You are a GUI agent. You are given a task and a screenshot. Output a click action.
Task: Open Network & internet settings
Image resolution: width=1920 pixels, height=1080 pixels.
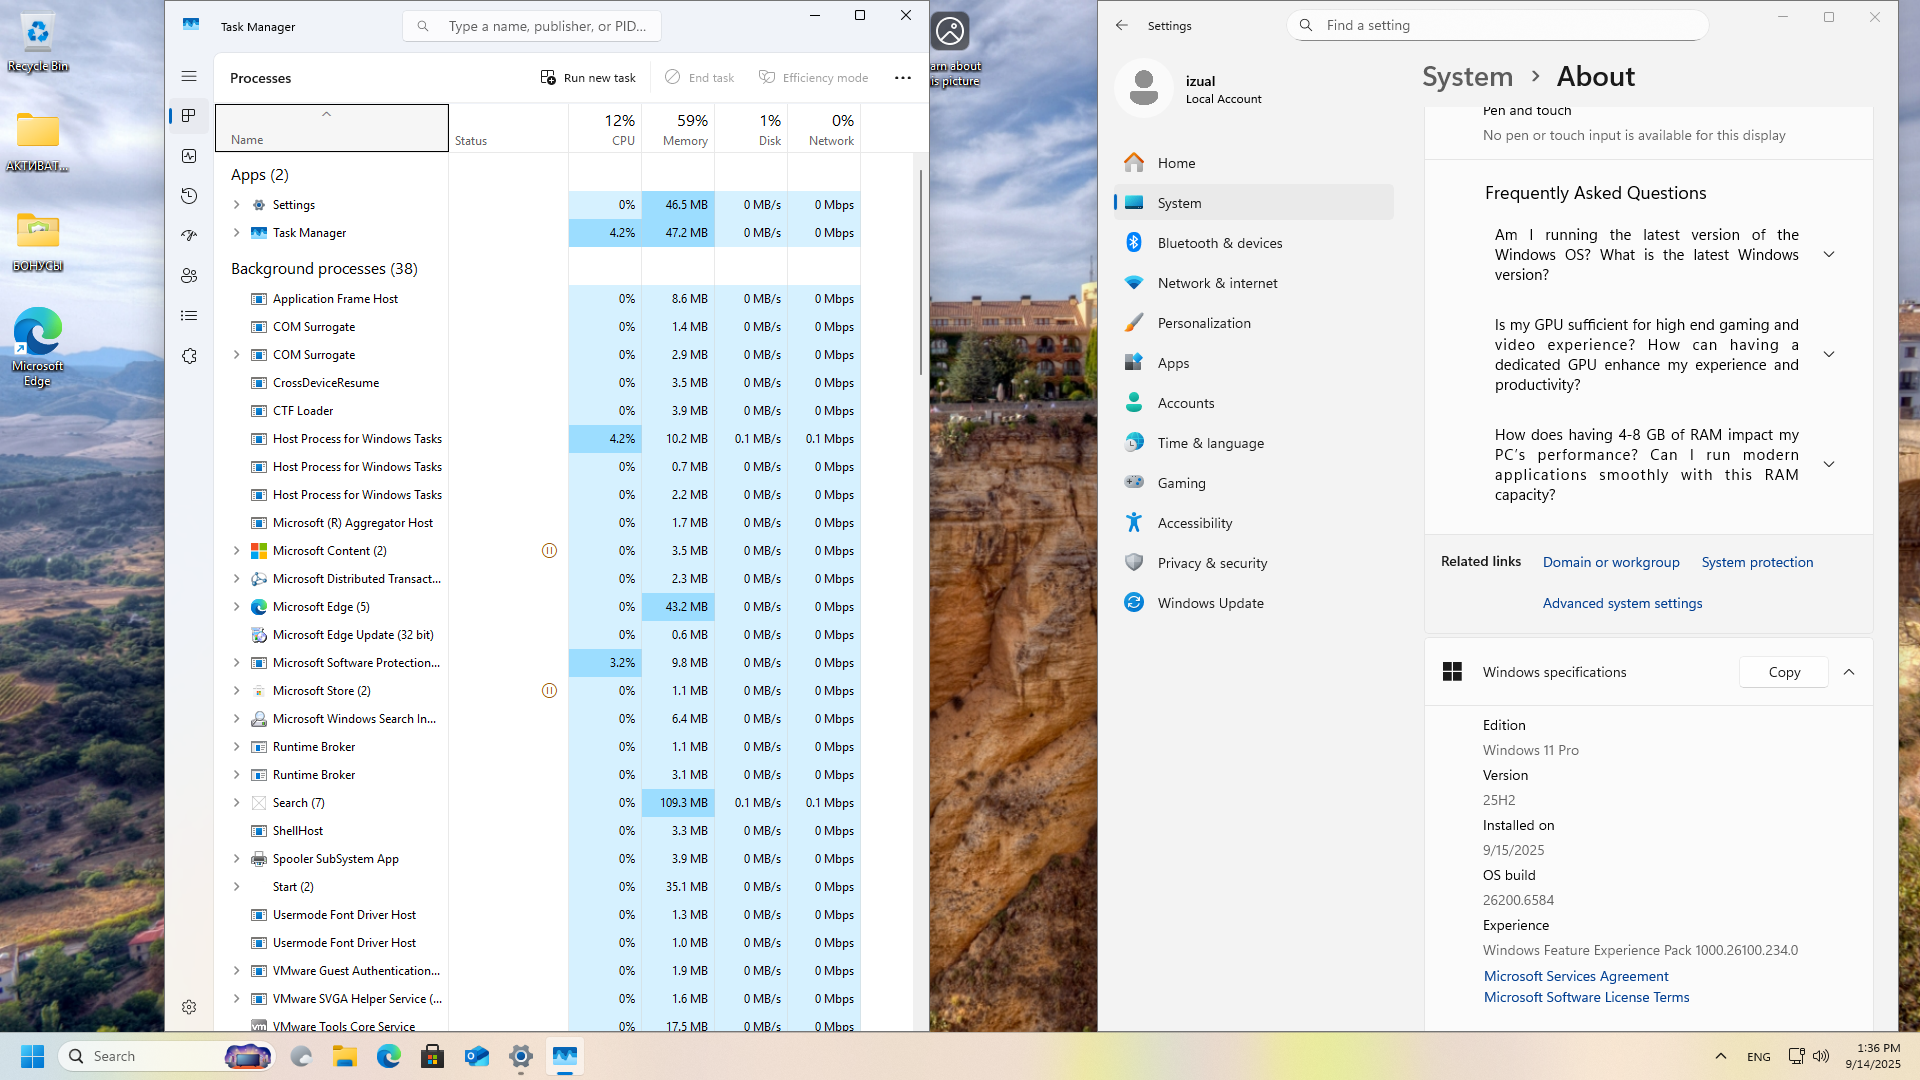pos(1254,283)
